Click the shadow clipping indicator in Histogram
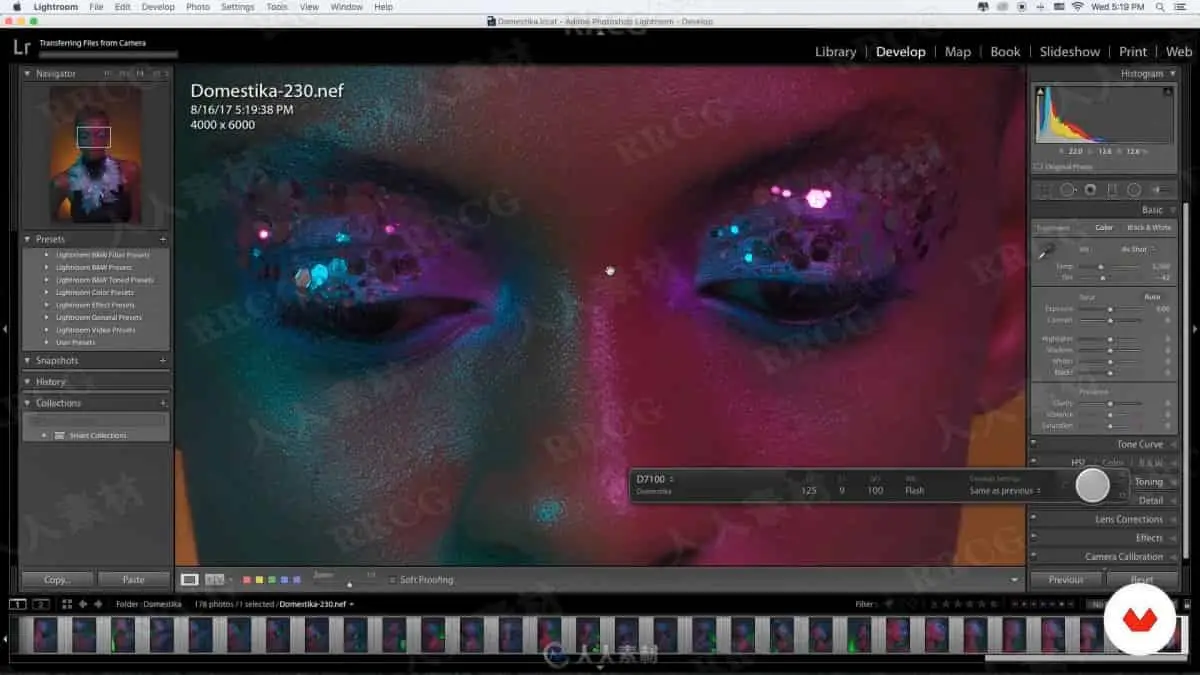This screenshot has height=675, width=1200. click(1040, 91)
